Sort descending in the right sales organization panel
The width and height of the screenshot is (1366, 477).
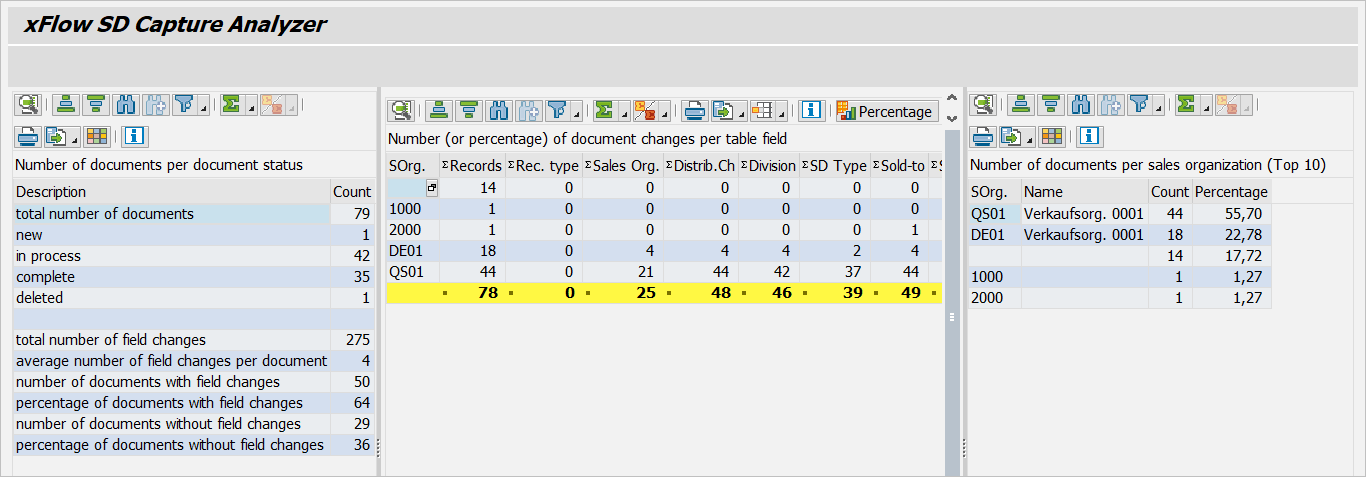click(x=1050, y=104)
